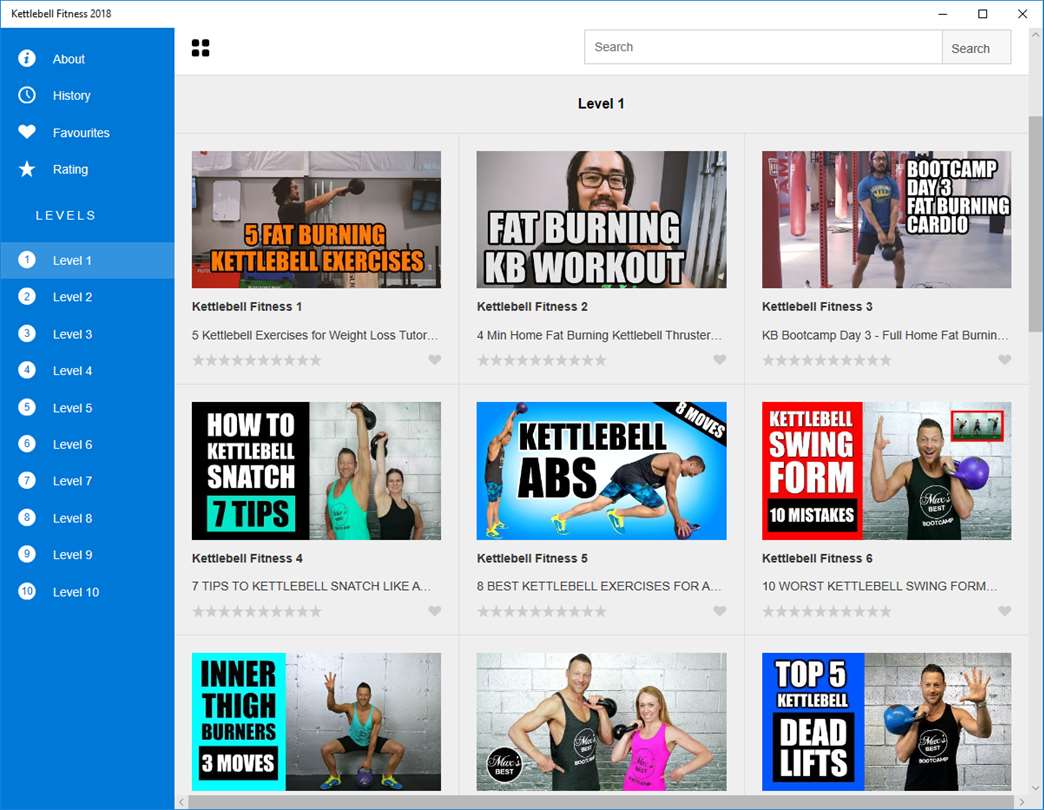The image size is (1044, 810).
Task: Open the History page label
Action: 71,96
